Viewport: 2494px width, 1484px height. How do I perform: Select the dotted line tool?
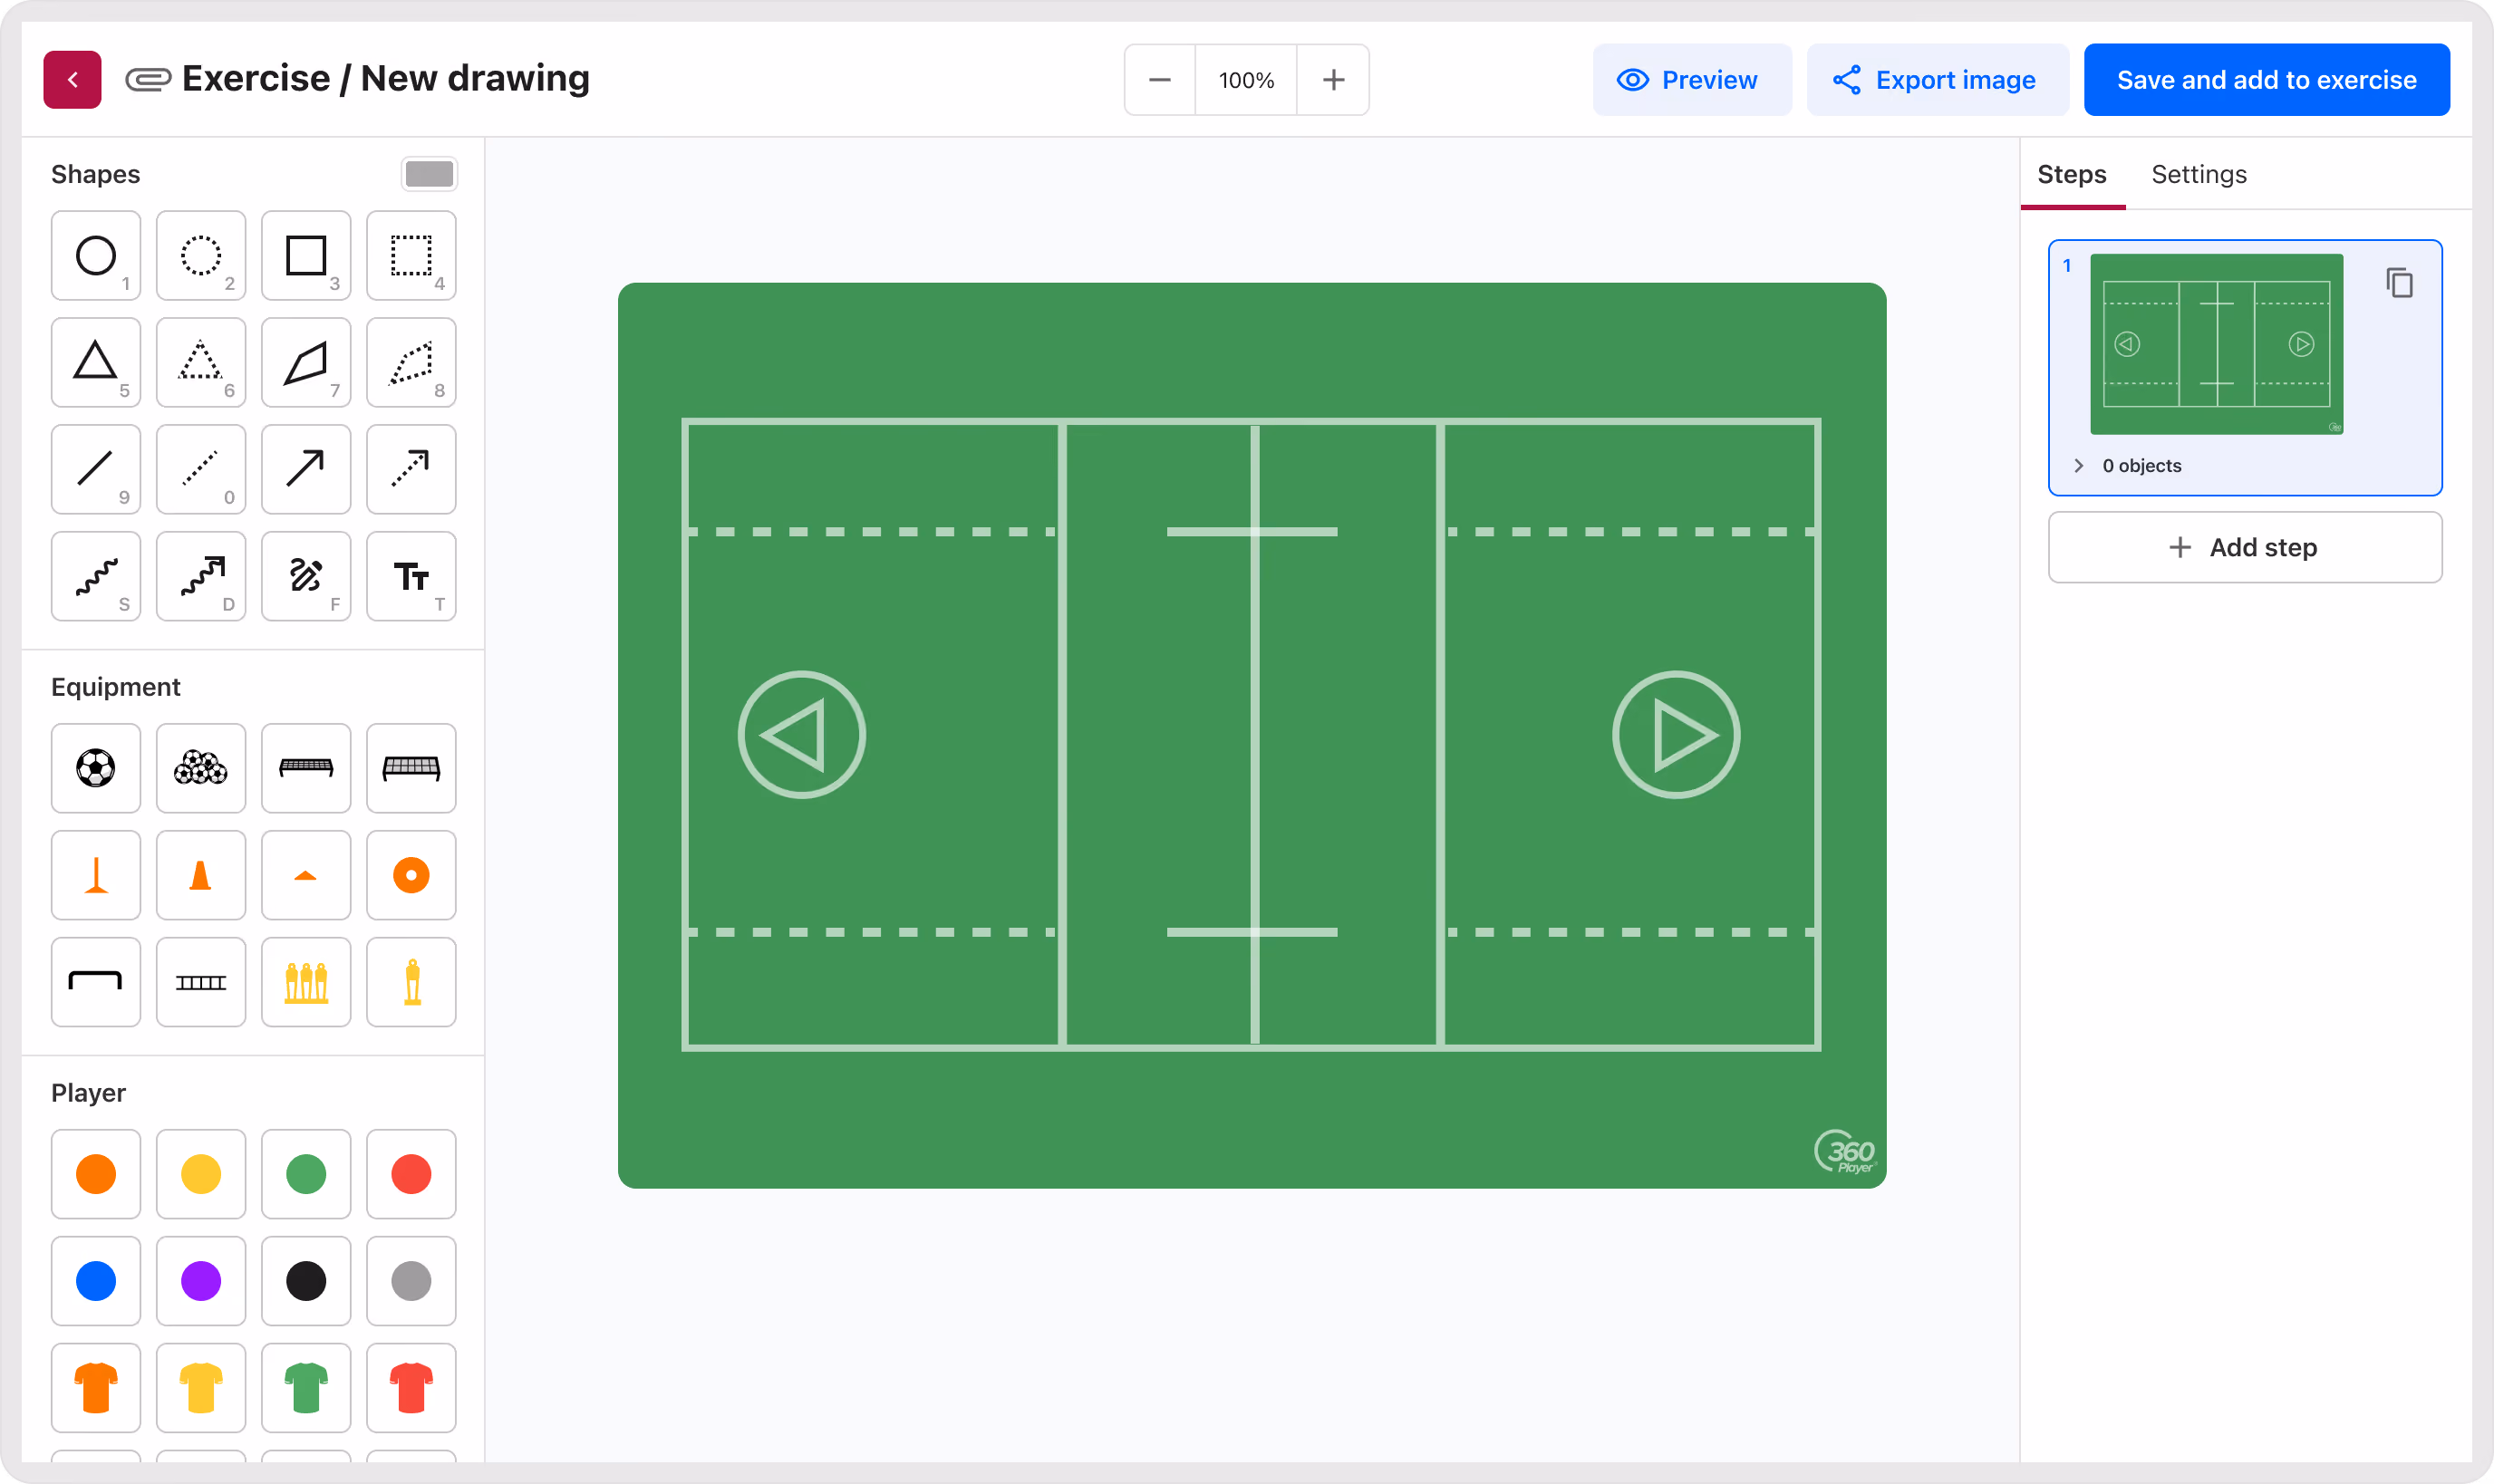(x=201, y=469)
